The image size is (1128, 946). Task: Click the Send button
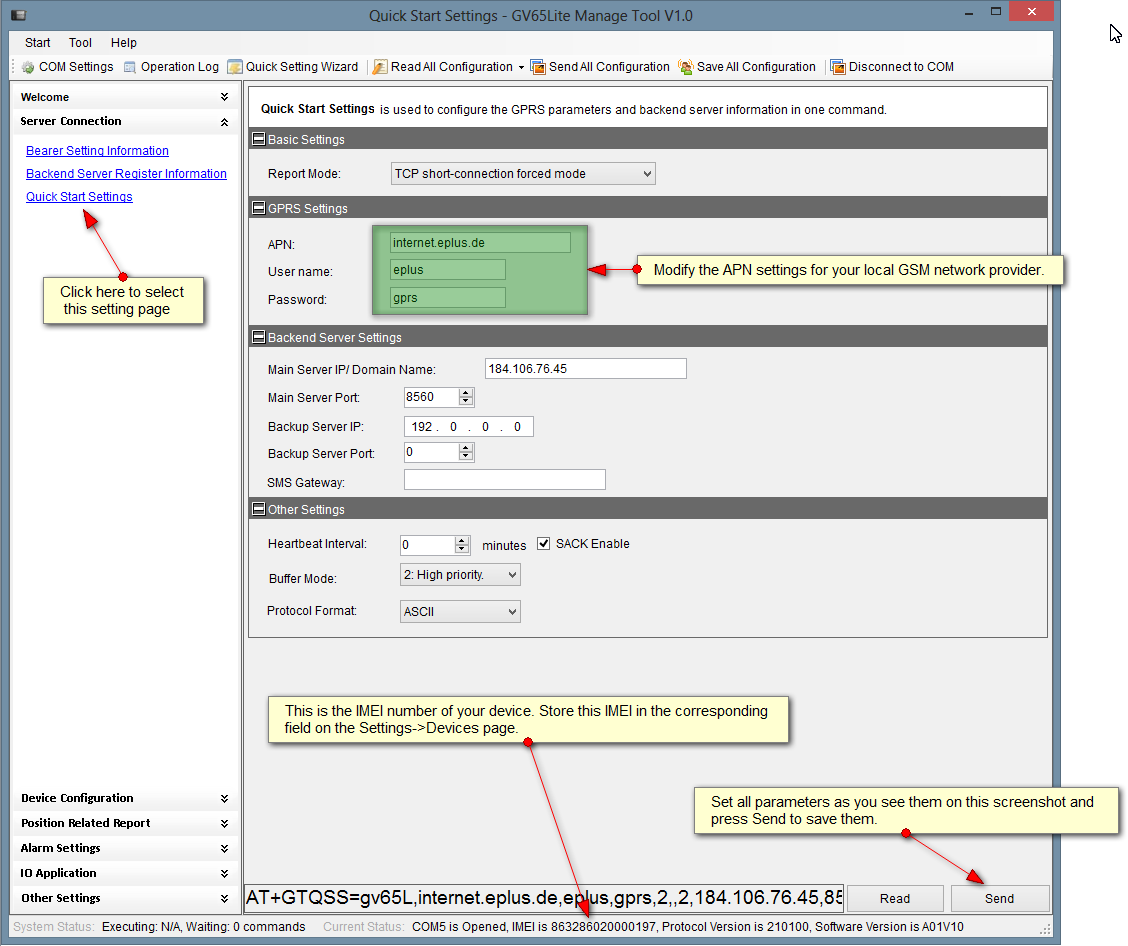click(999, 899)
